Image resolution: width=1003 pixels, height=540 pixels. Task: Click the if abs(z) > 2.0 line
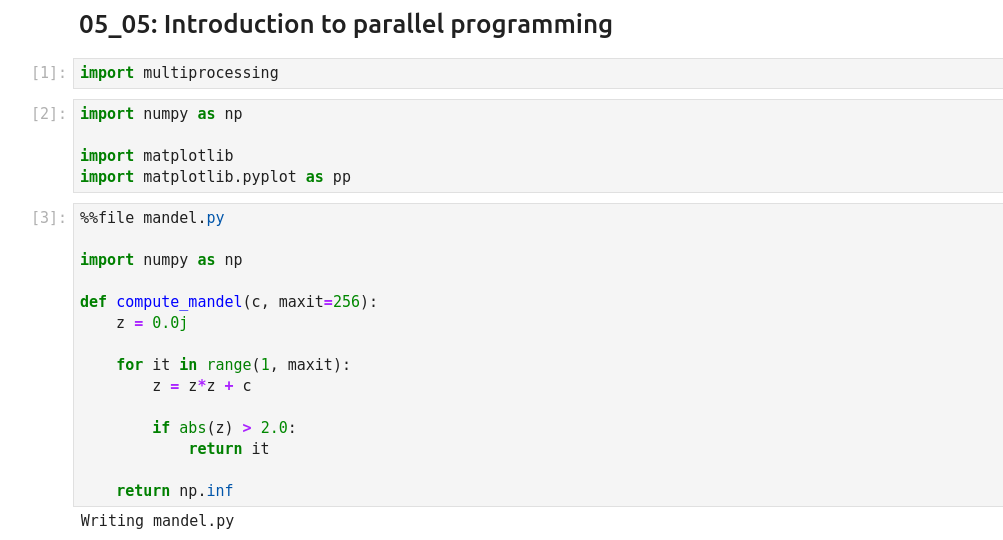(224, 428)
